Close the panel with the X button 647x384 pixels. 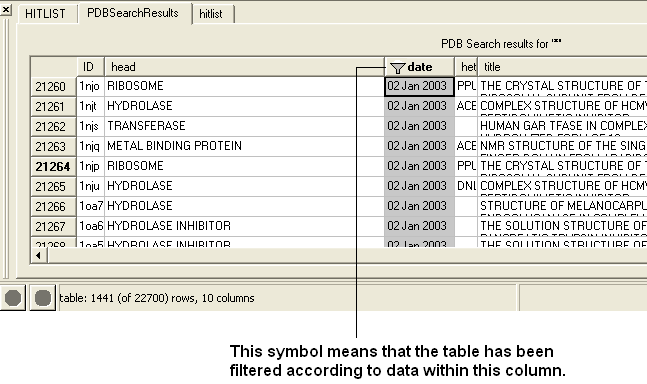point(5,9)
